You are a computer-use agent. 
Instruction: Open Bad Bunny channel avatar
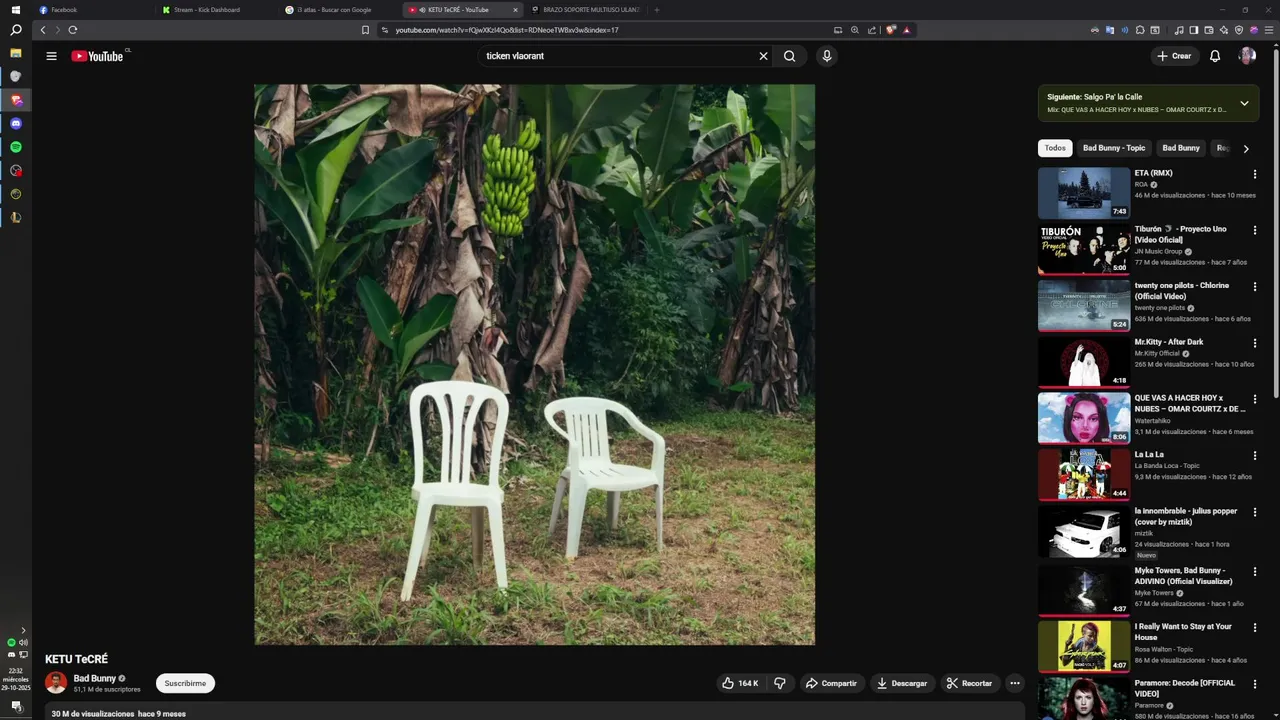click(56, 683)
